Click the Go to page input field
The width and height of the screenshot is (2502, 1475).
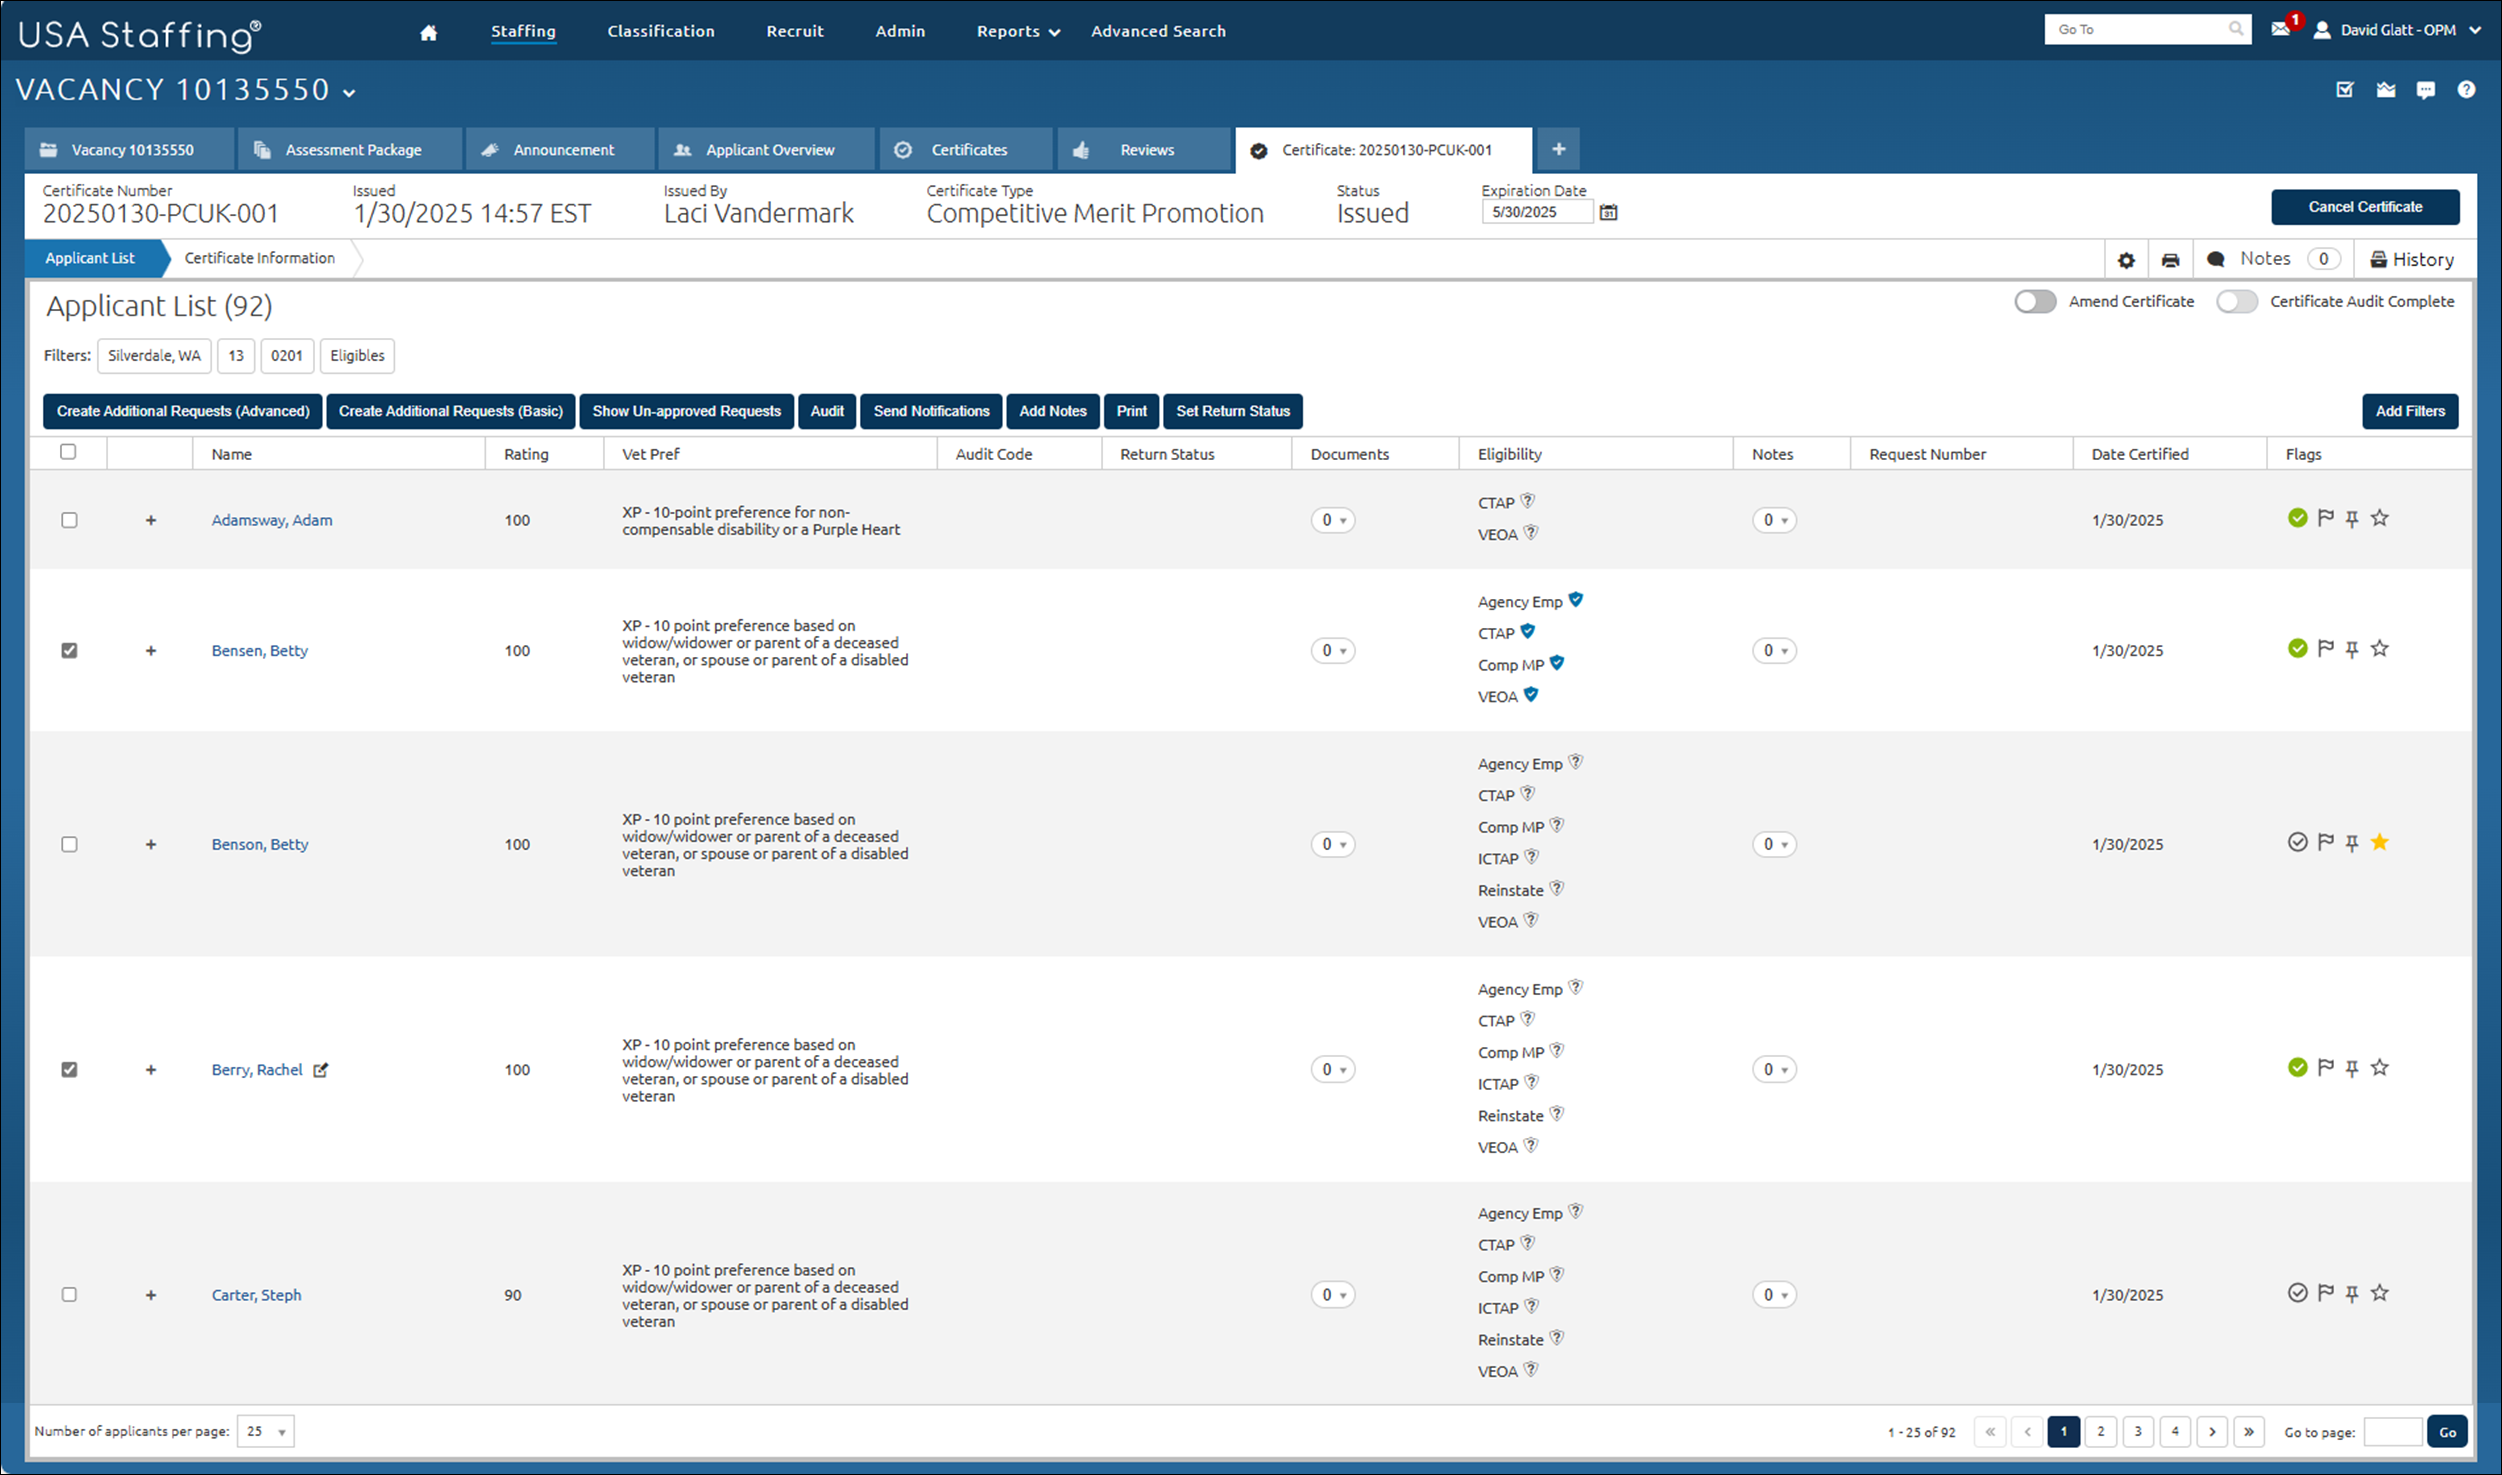point(2391,1432)
